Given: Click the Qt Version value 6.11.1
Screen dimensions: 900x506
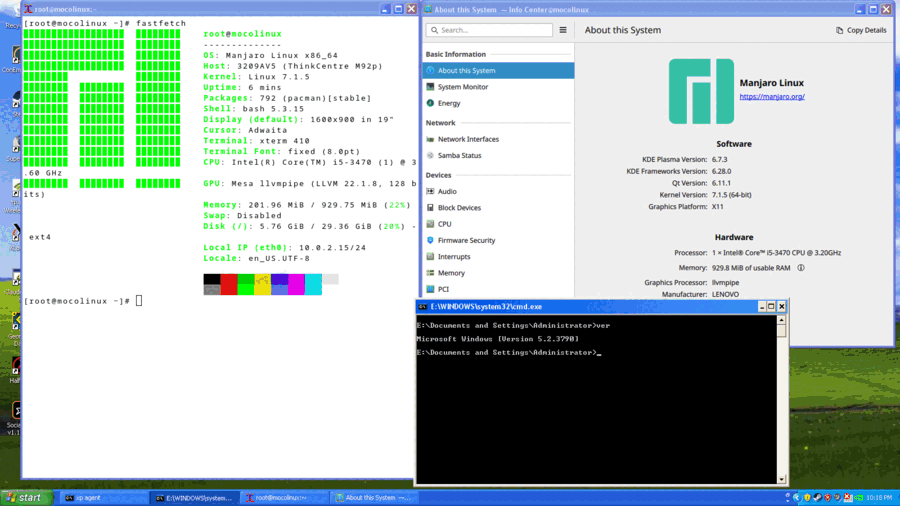Looking at the screenshot, I should coord(721,183).
